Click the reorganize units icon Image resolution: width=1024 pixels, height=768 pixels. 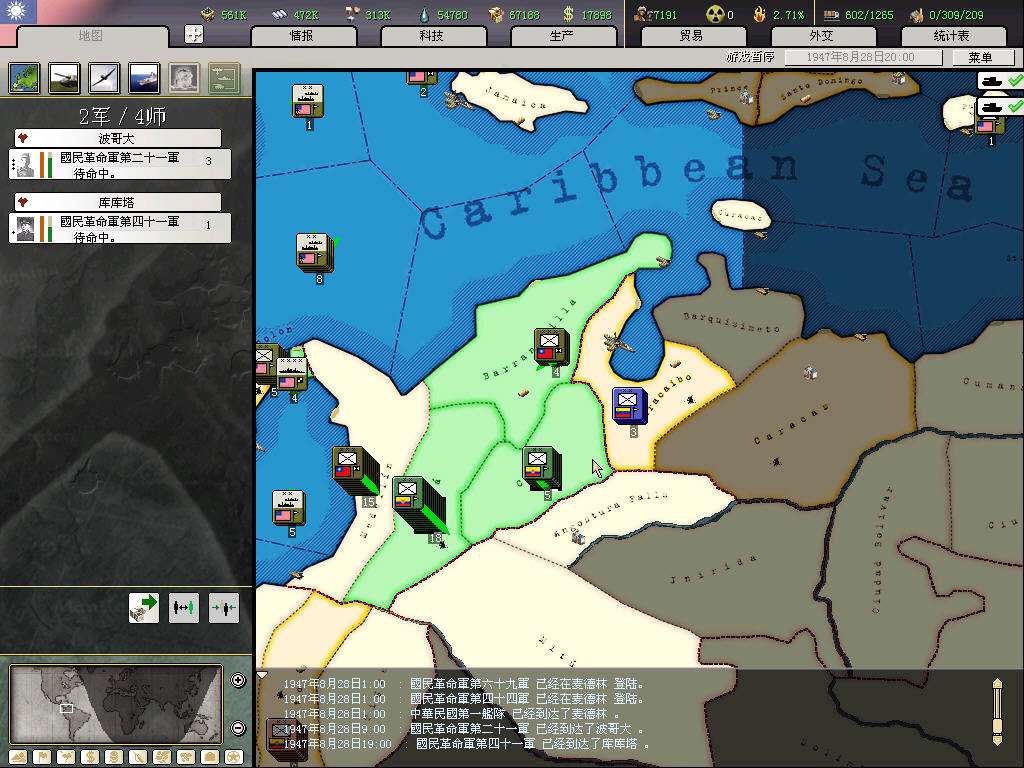tap(184, 607)
